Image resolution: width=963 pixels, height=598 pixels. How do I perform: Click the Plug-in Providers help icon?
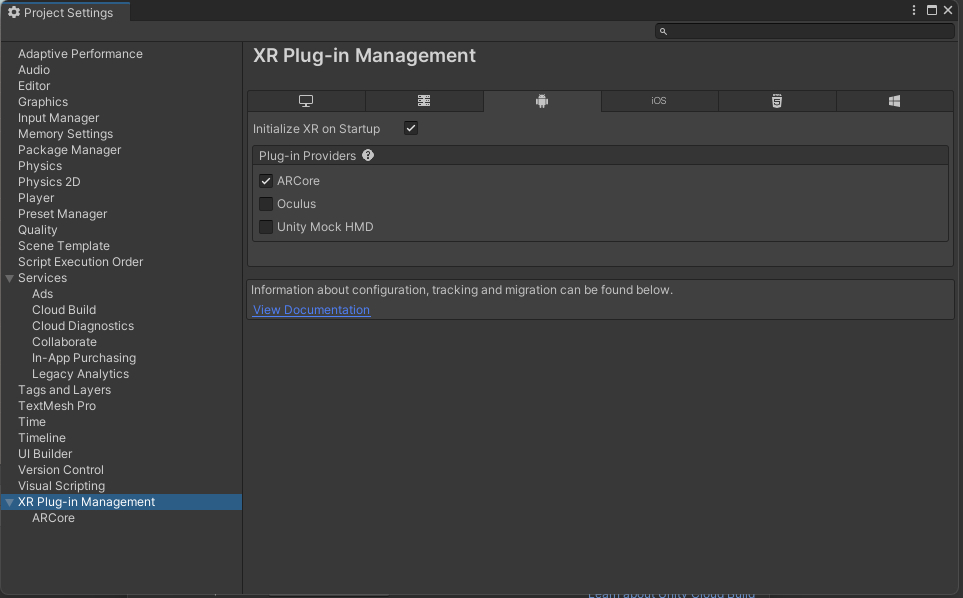point(368,155)
